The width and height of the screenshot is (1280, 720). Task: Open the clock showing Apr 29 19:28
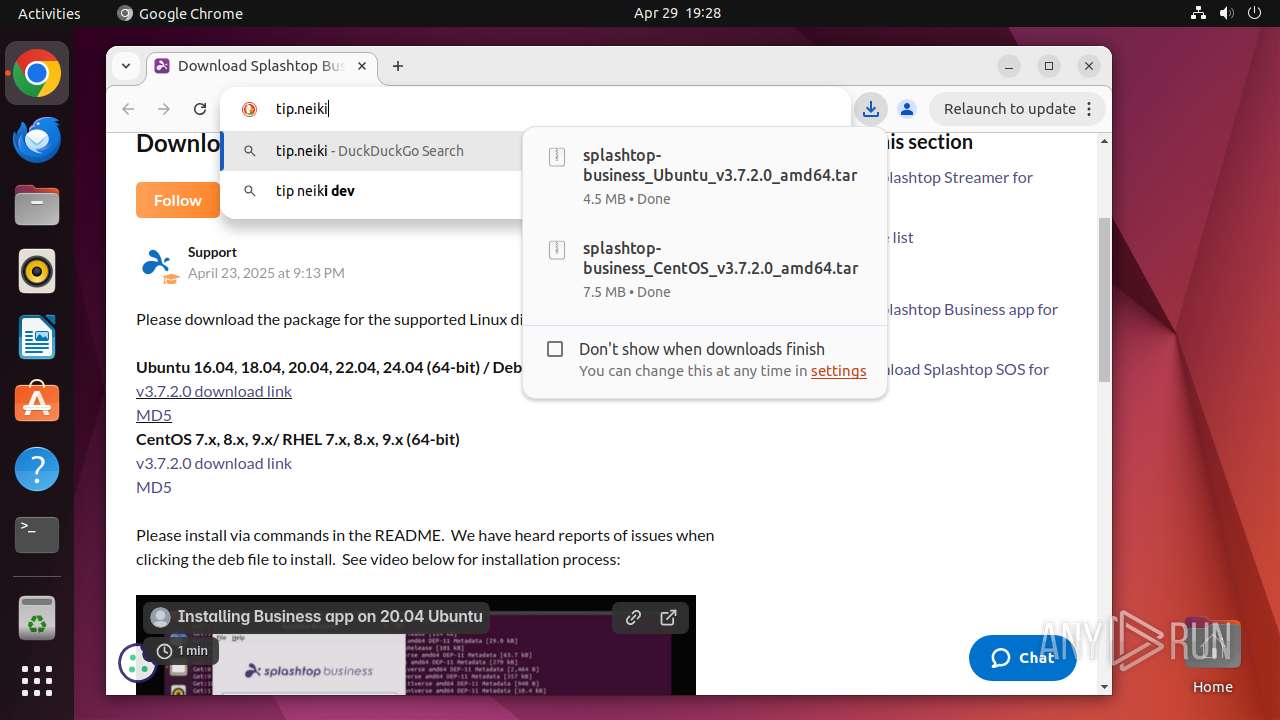[677, 13]
